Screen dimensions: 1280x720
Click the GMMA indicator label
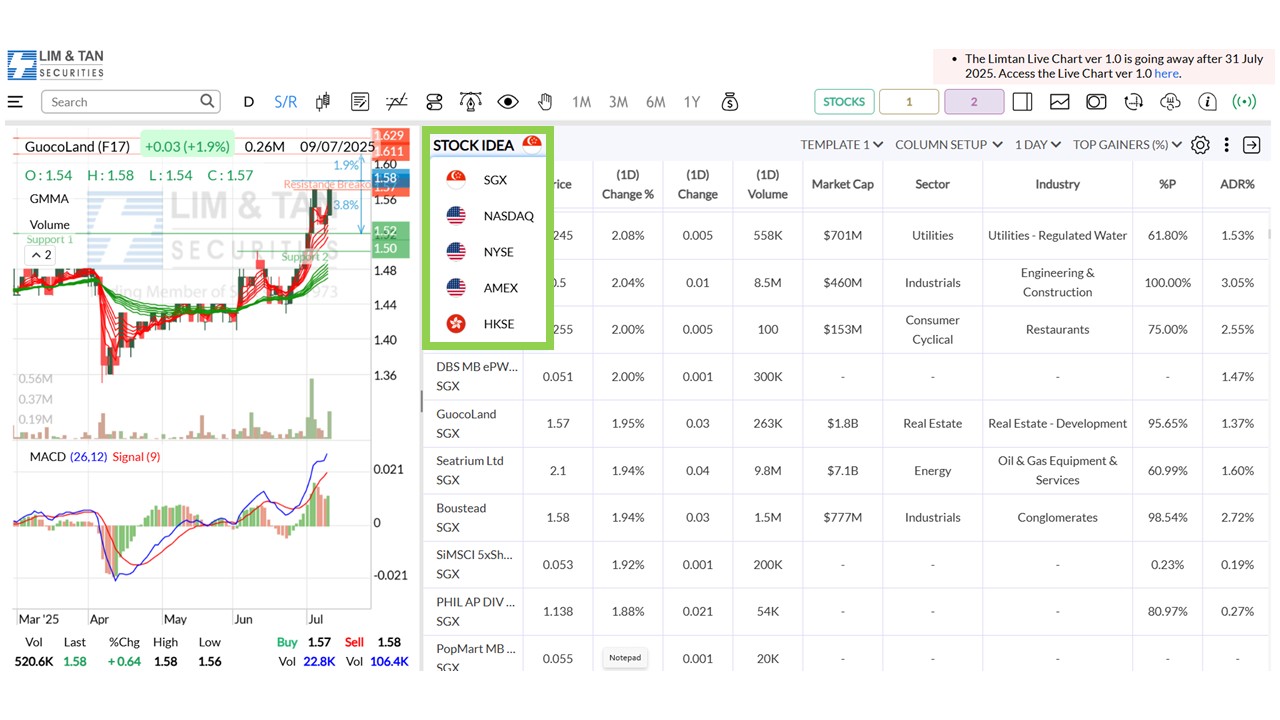point(49,198)
